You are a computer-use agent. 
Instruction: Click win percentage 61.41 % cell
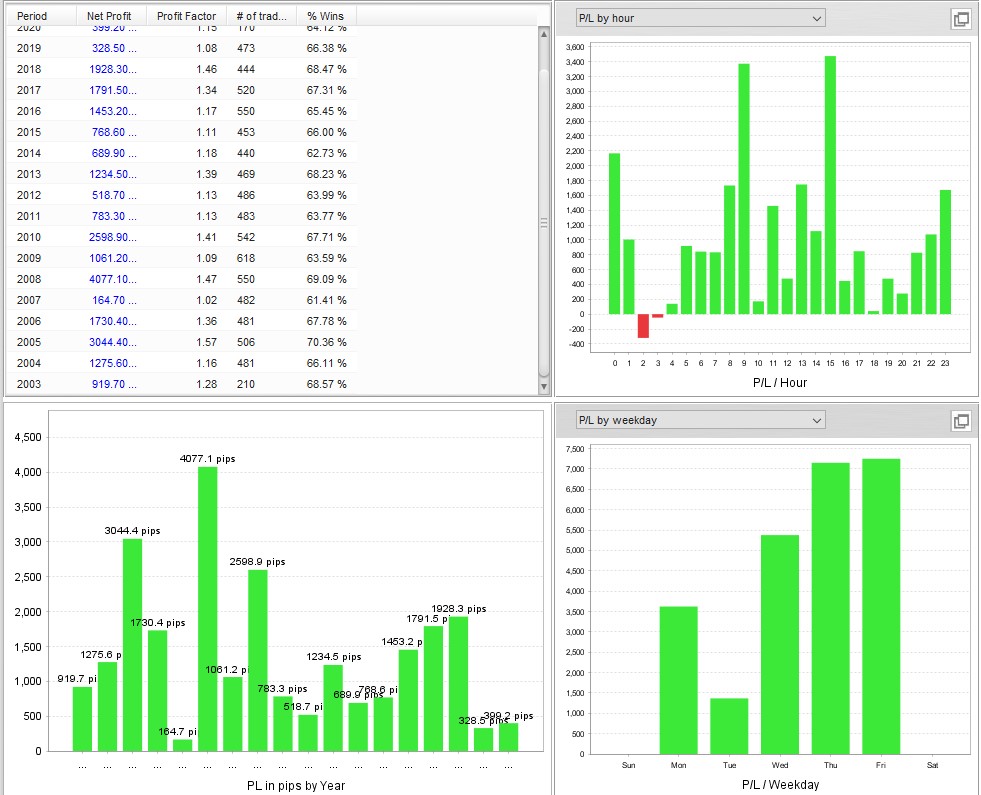pos(327,300)
